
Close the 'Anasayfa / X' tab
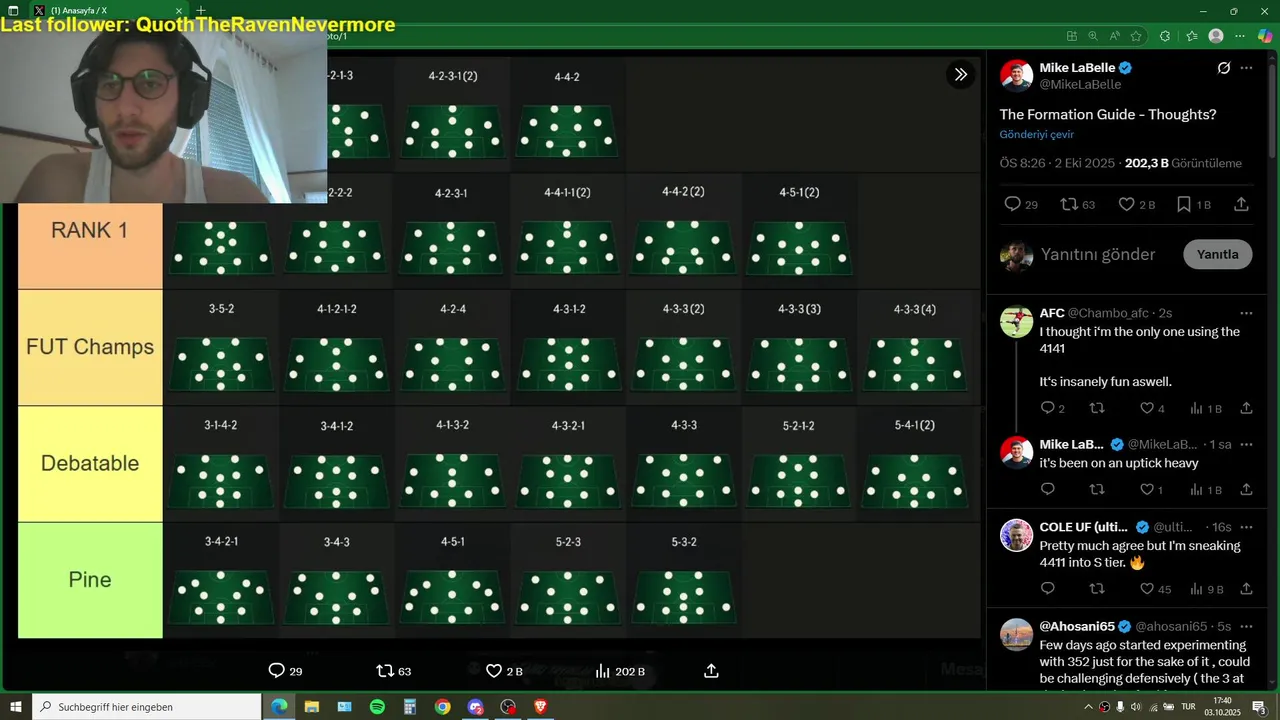click(179, 10)
